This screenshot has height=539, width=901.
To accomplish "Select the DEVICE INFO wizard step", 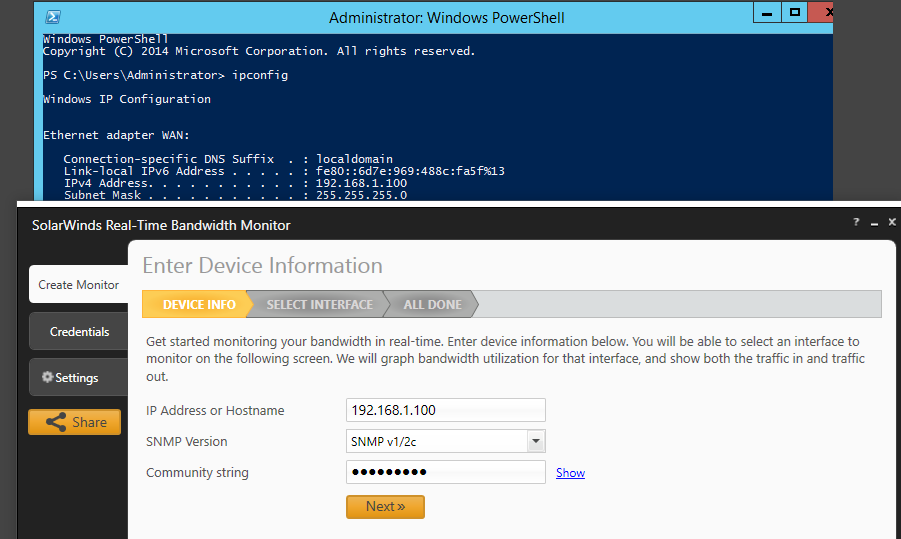I will [199, 305].
